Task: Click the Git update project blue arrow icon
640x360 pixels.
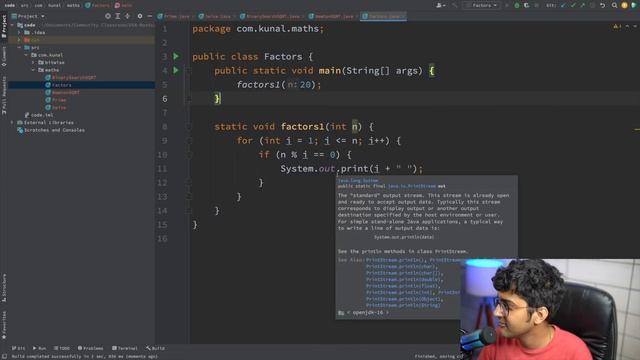Action: click(564, 5)
